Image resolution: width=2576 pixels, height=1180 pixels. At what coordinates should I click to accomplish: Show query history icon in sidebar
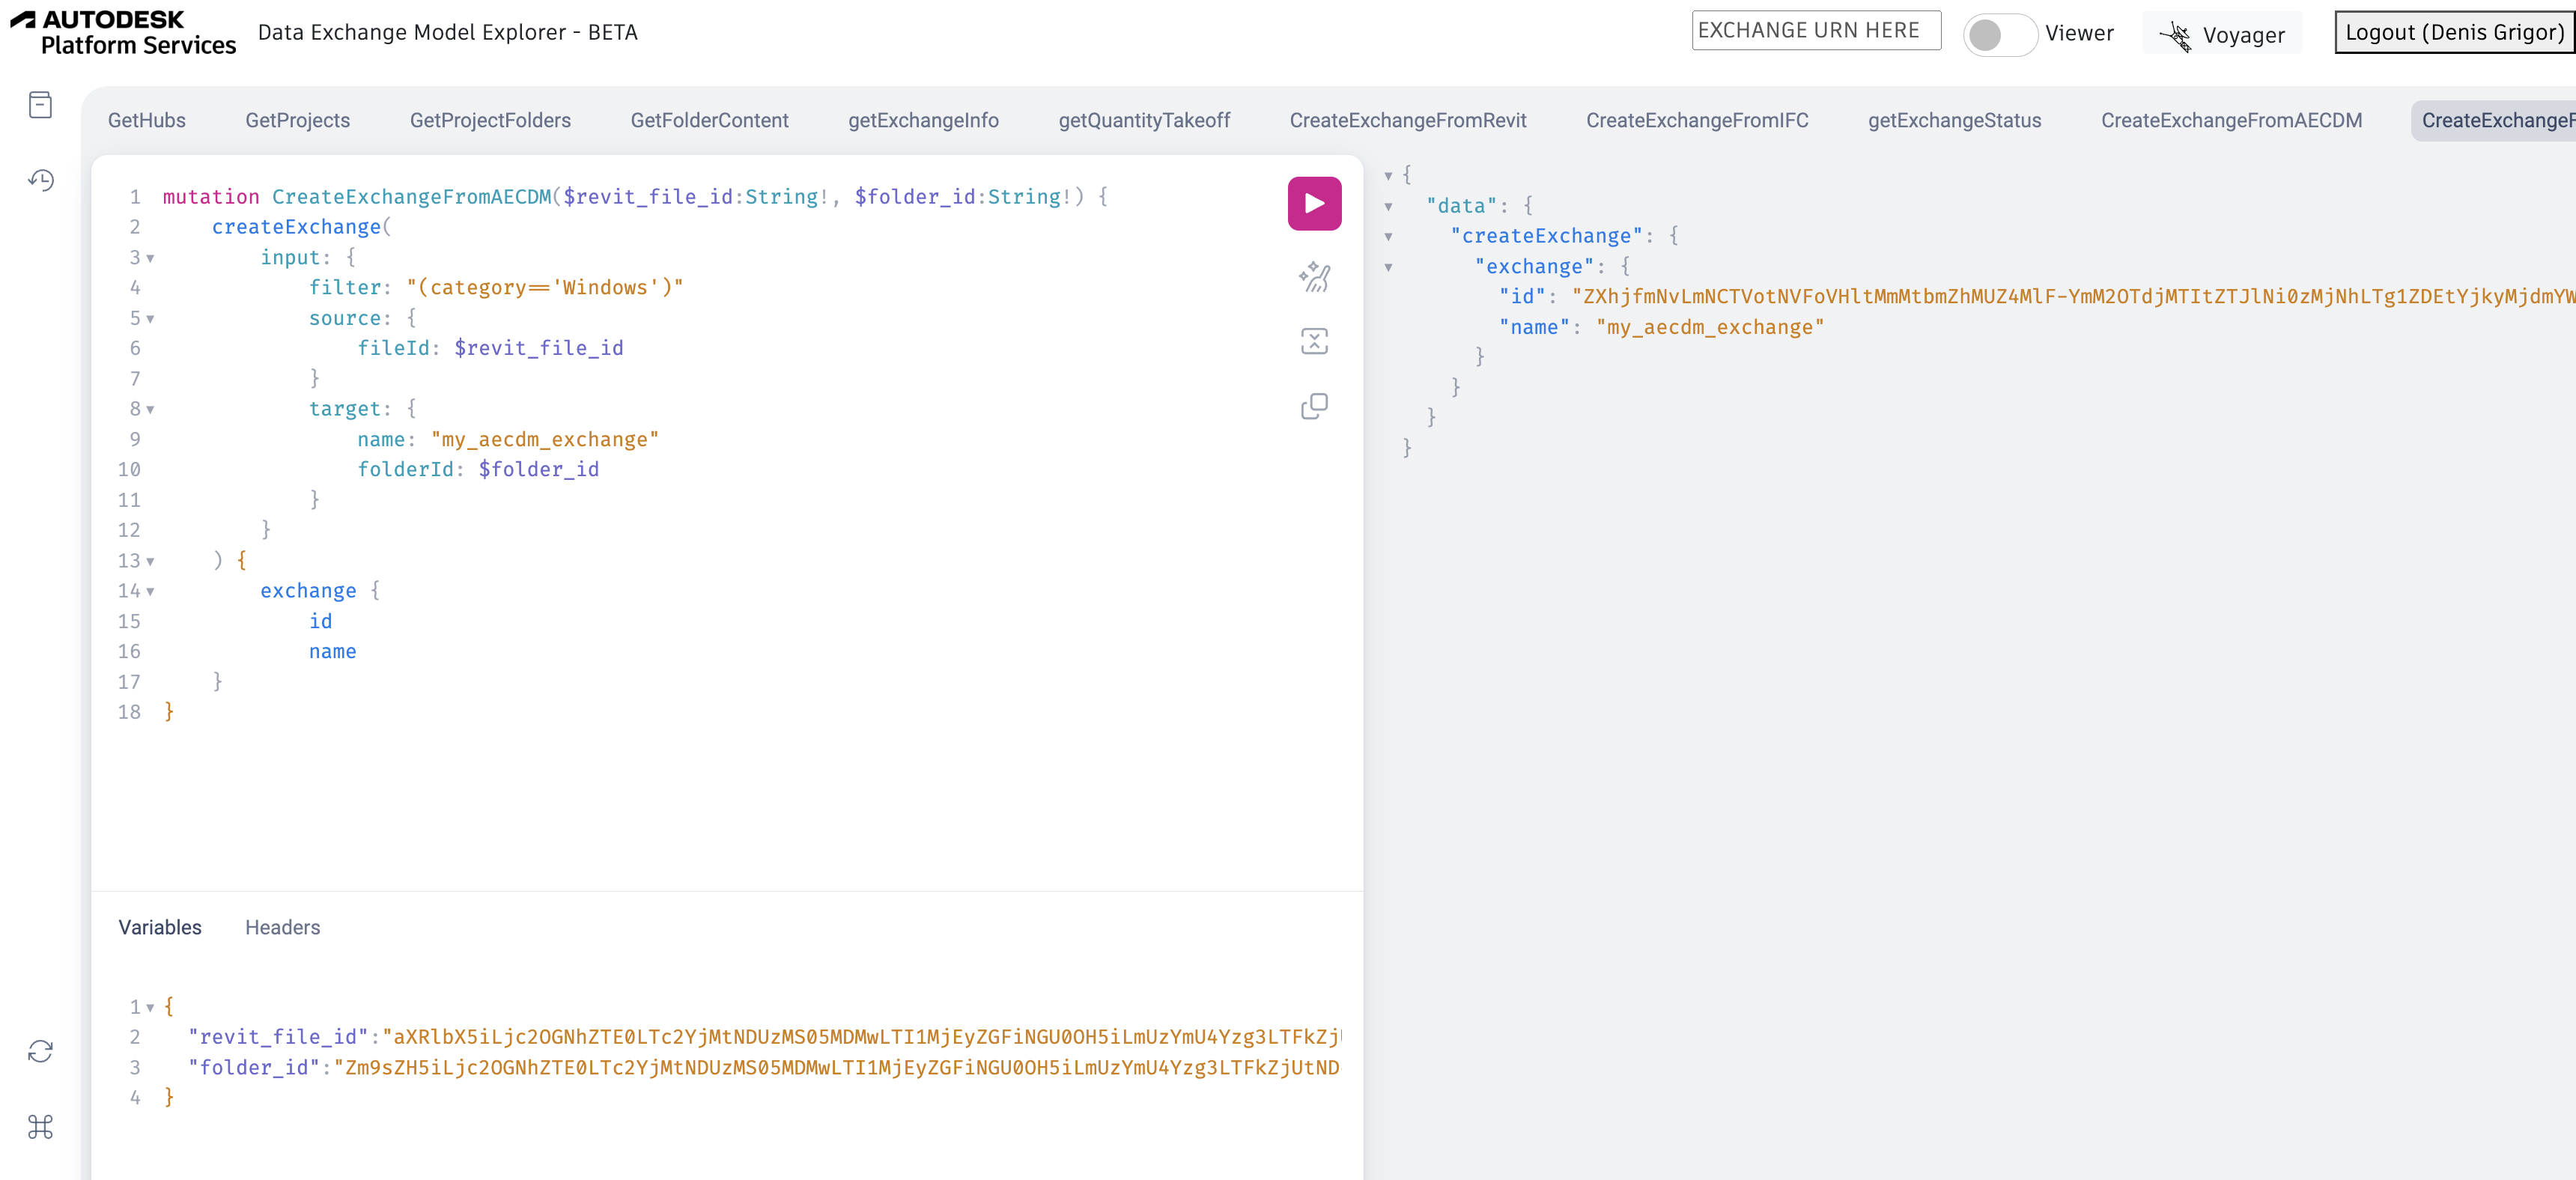click(x=40, y=180)
